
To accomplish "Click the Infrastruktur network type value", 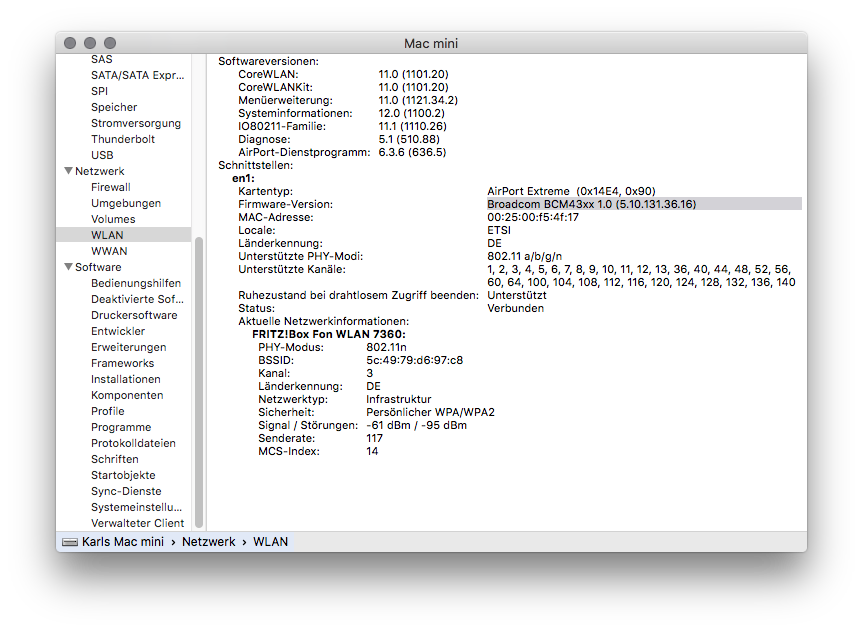I will click(x=398, y=399).
